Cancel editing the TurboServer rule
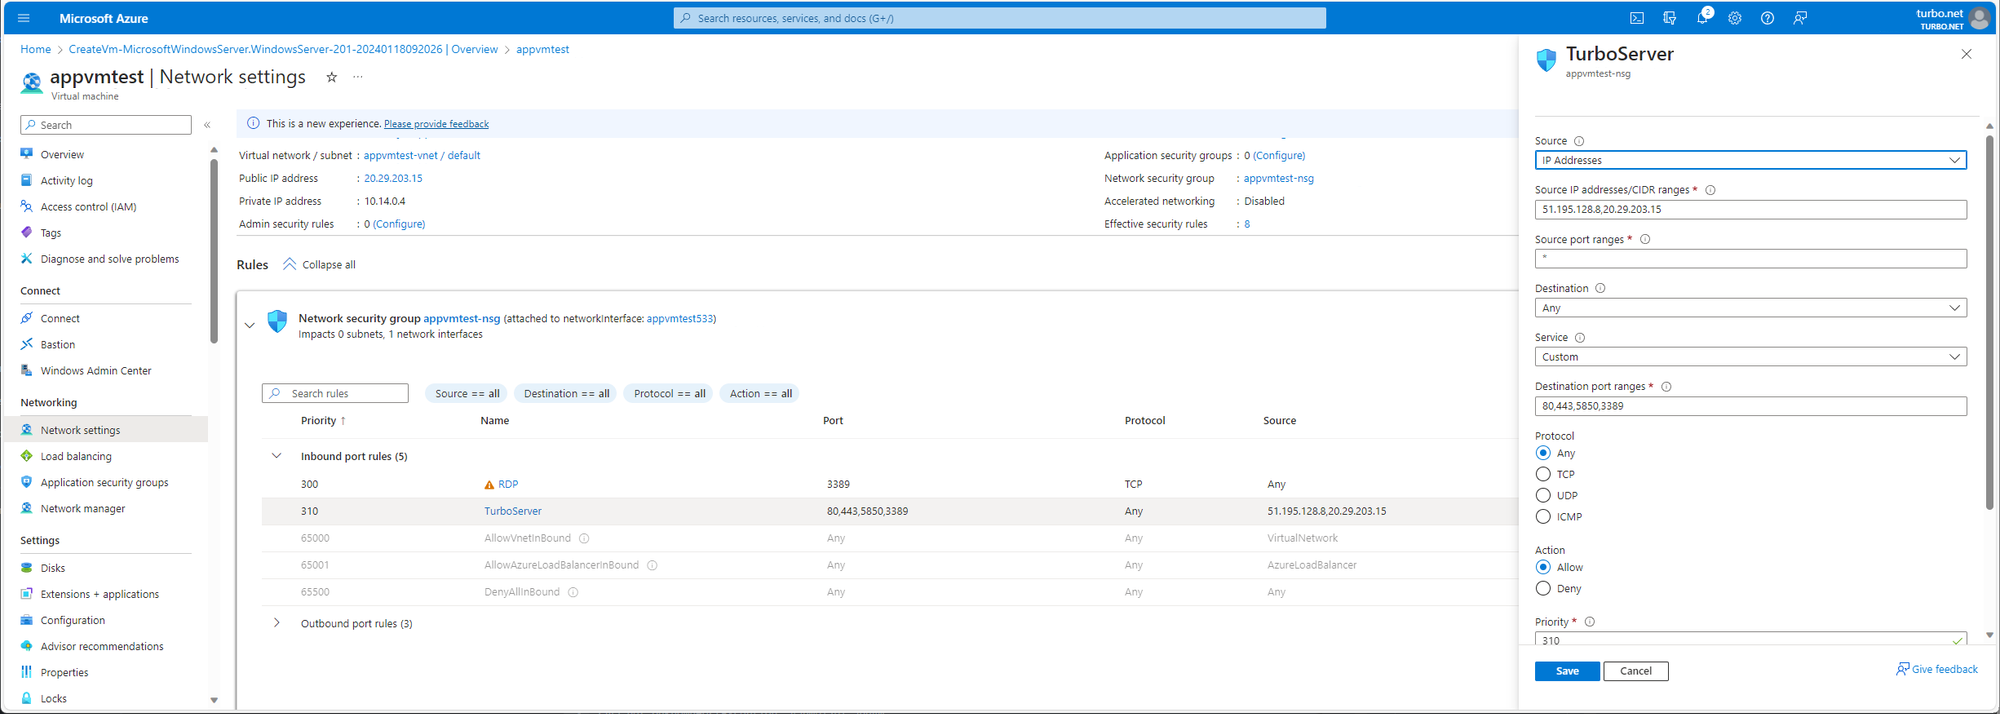 coord(1636,671)
